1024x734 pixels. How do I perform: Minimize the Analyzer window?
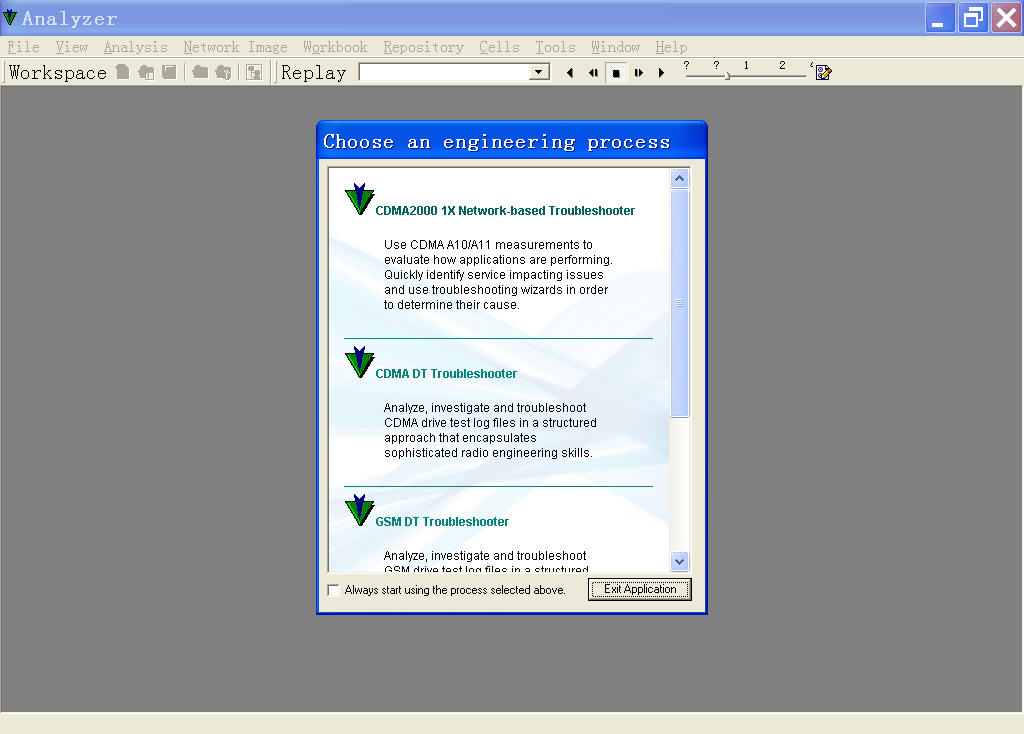coord(940,18)
